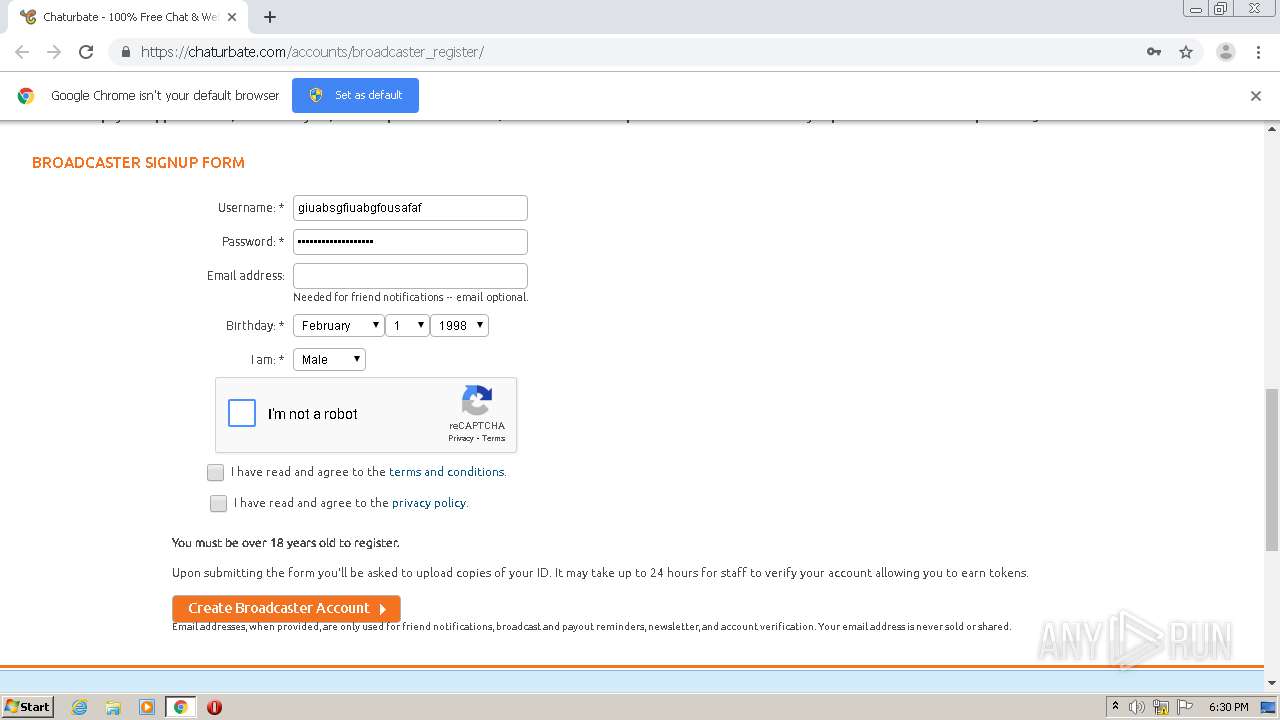Click into the Username field
1280x720 pixels.
(x=410, y=208)
